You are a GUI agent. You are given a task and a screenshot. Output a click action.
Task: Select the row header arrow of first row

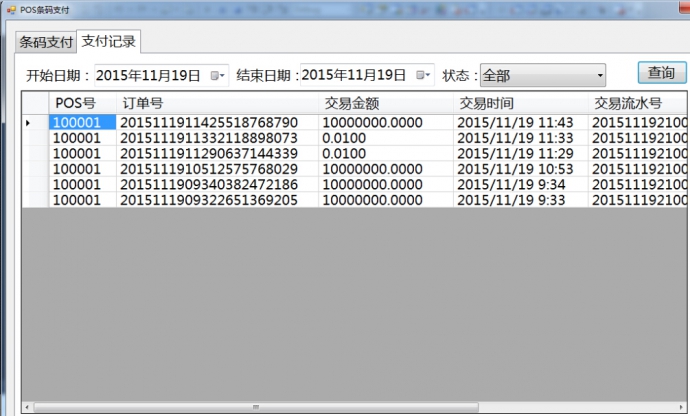coord(35,122)
